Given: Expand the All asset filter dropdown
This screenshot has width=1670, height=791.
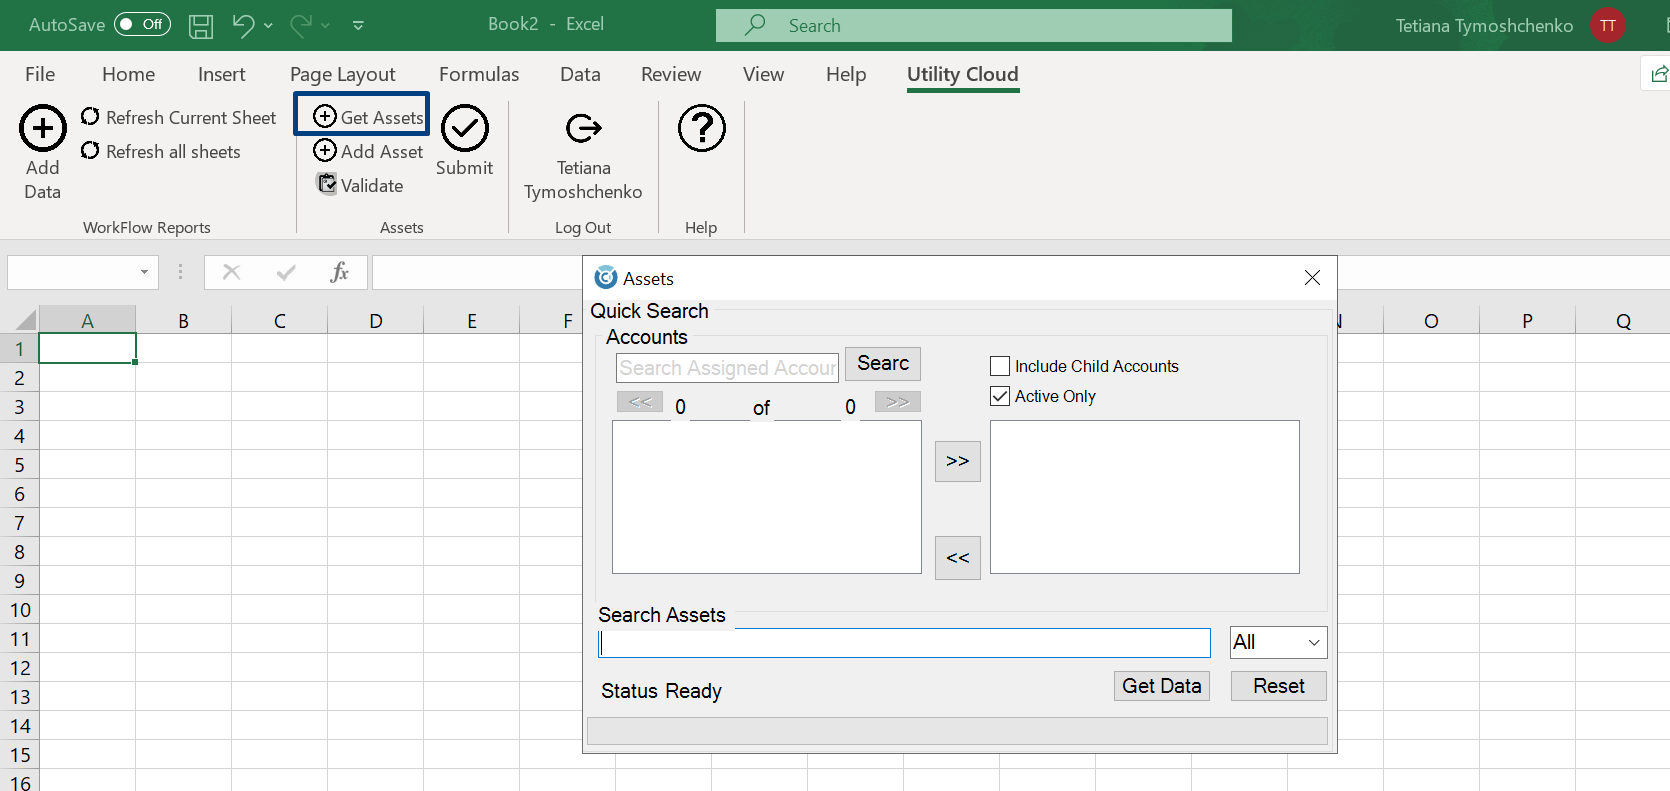Looking at the screenshot, I should pos(1313,642).
